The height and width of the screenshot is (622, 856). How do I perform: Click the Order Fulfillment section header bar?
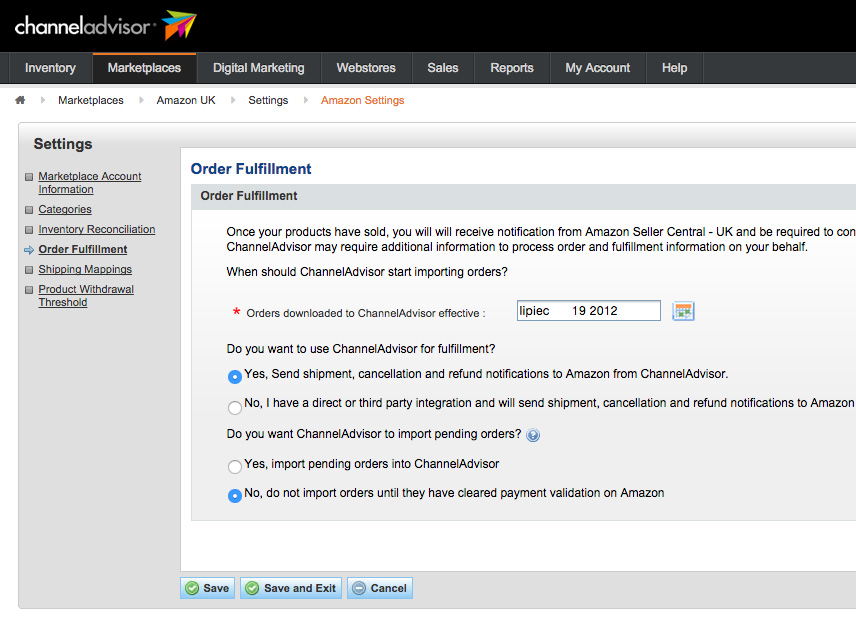pyautogui.click(x=524, y=196)
